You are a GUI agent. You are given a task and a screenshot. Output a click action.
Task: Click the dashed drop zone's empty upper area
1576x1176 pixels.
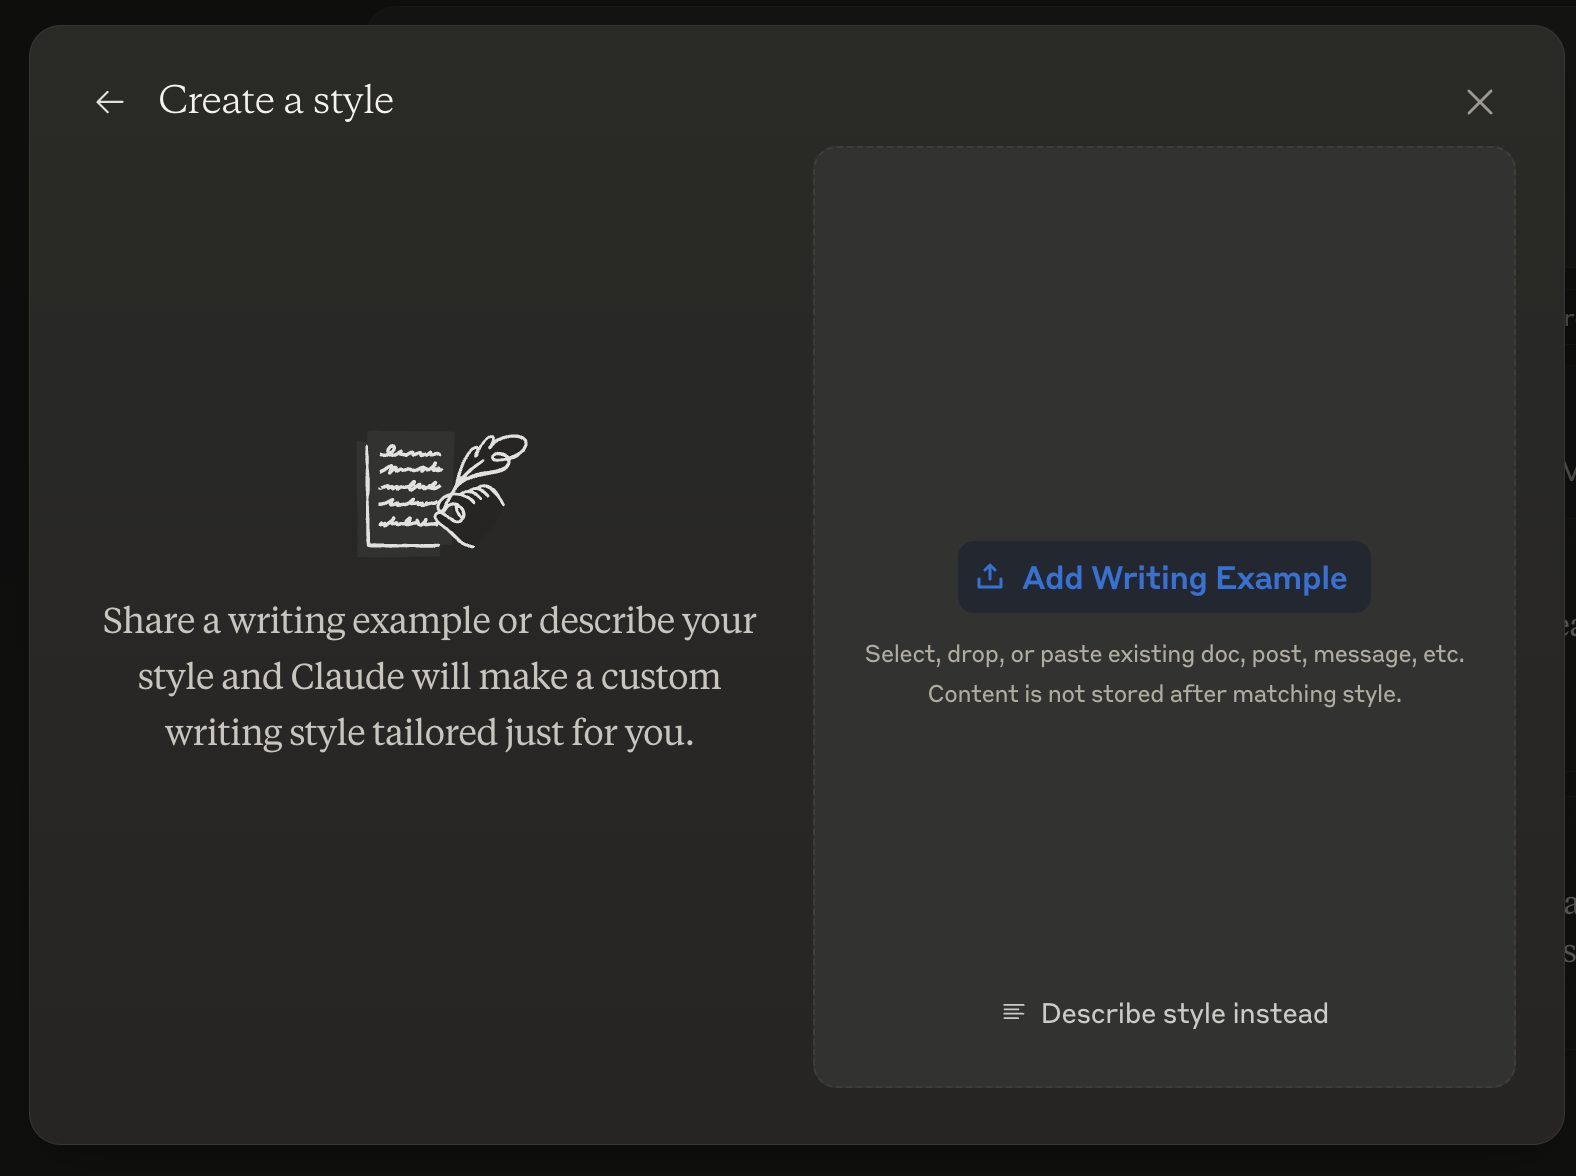[x=1164, y=330]
